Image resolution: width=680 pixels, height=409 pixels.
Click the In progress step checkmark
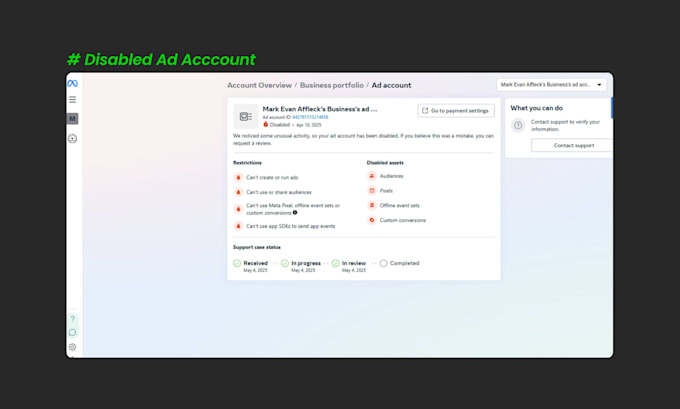285,263
